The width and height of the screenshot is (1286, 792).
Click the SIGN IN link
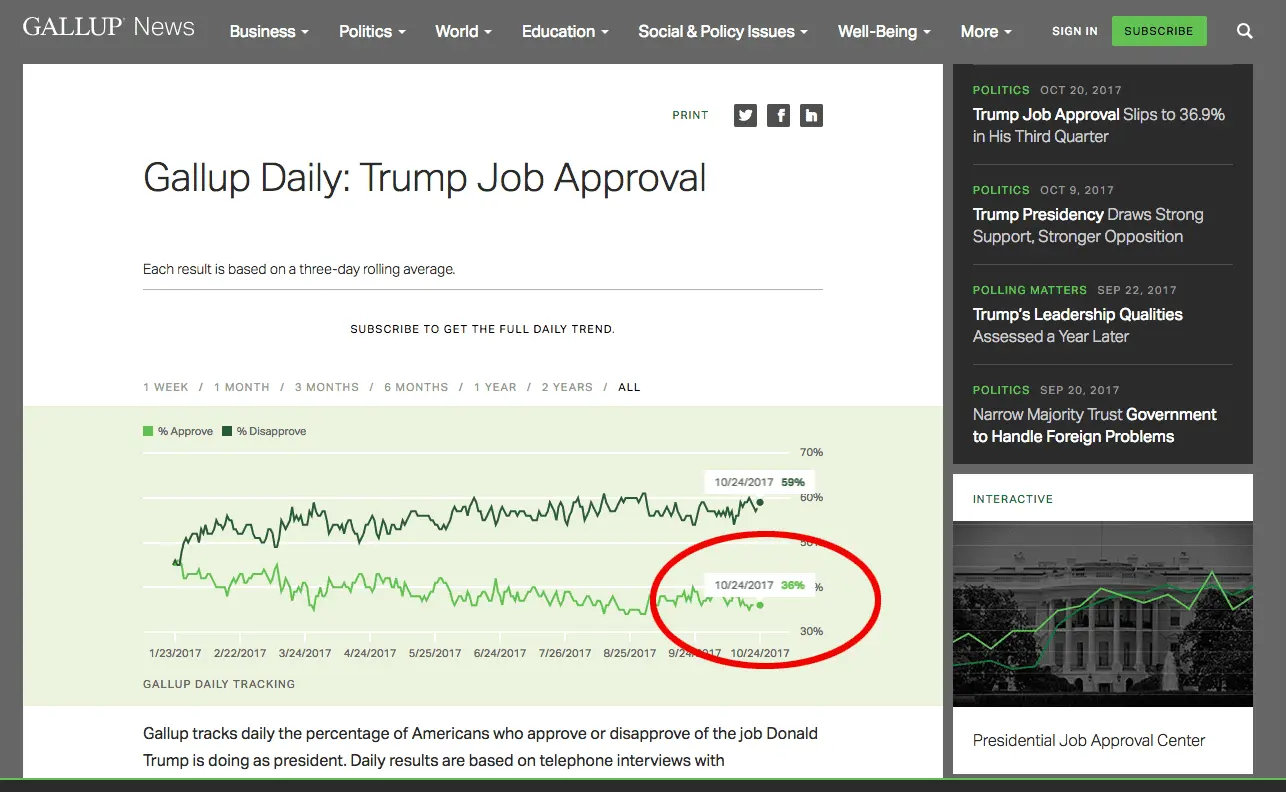(x=1075, y=31)
